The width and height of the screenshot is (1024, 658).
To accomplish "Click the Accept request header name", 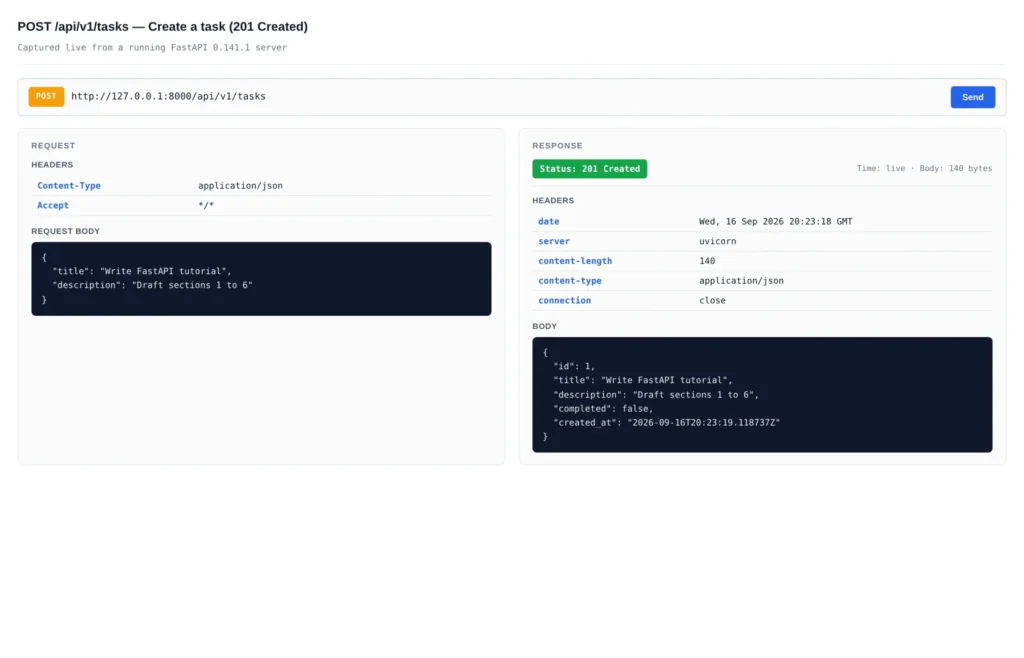I will pyautogui.click(x=53, y=206).
